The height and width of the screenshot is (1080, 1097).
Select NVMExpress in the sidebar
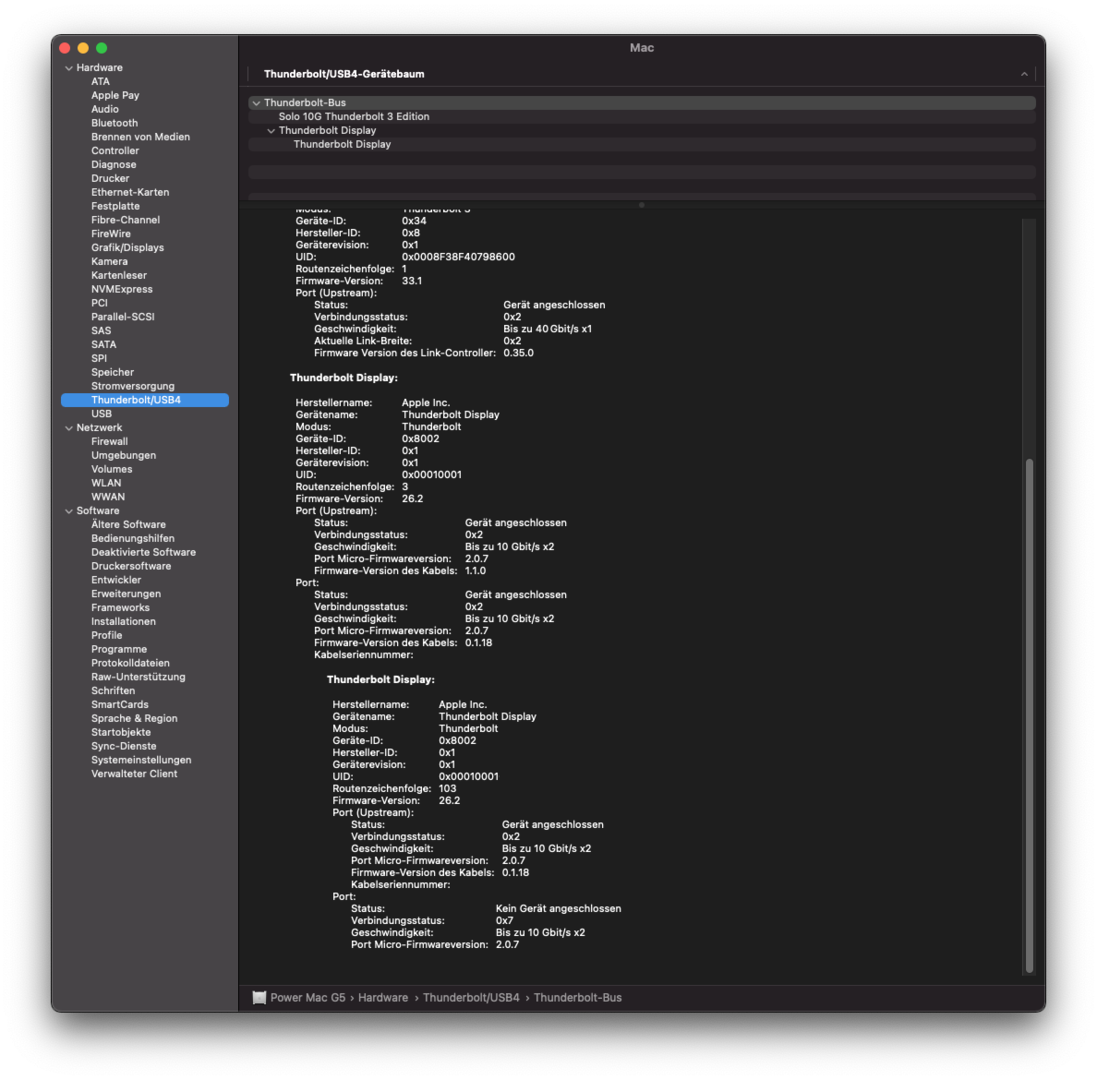click(x=122, y=289)
